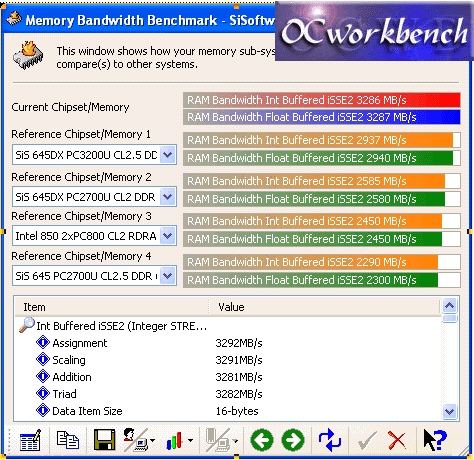Select the Int Buffered iSSE2 tree item
The image size is (474, 460).
click(x=122, y=326)
